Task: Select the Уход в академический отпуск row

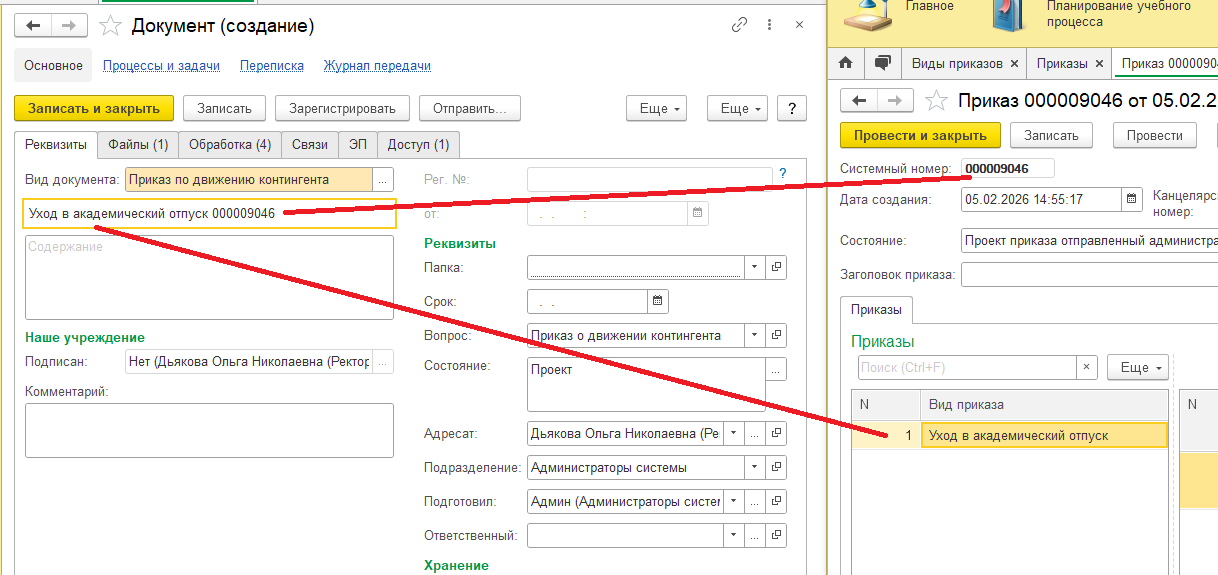Action: click(1043, 435)
